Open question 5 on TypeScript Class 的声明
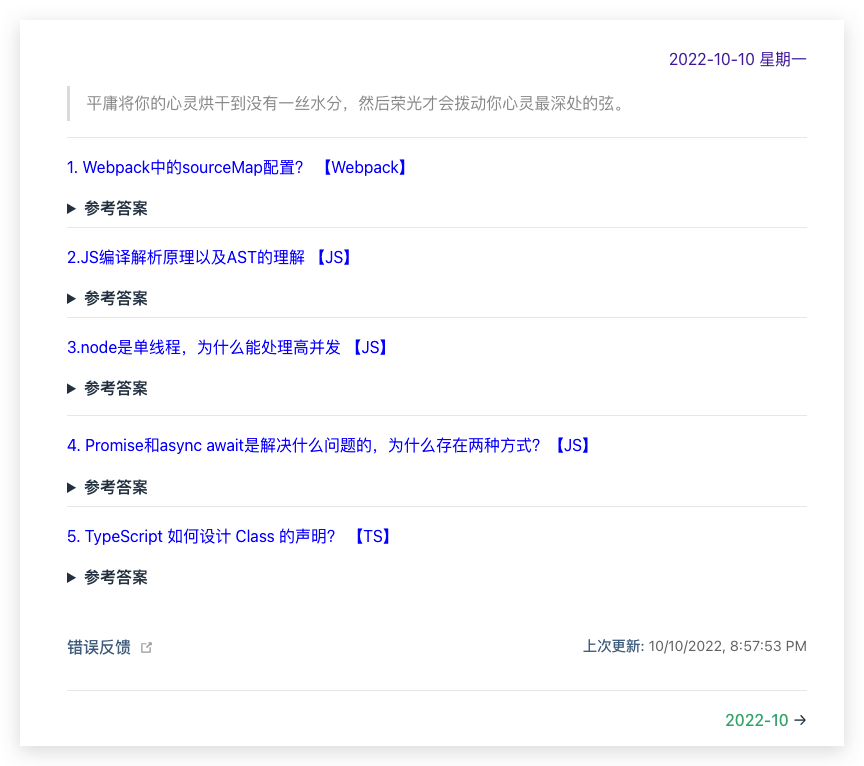The height and width of the screenshot is (766, 864). coord(201,536)
